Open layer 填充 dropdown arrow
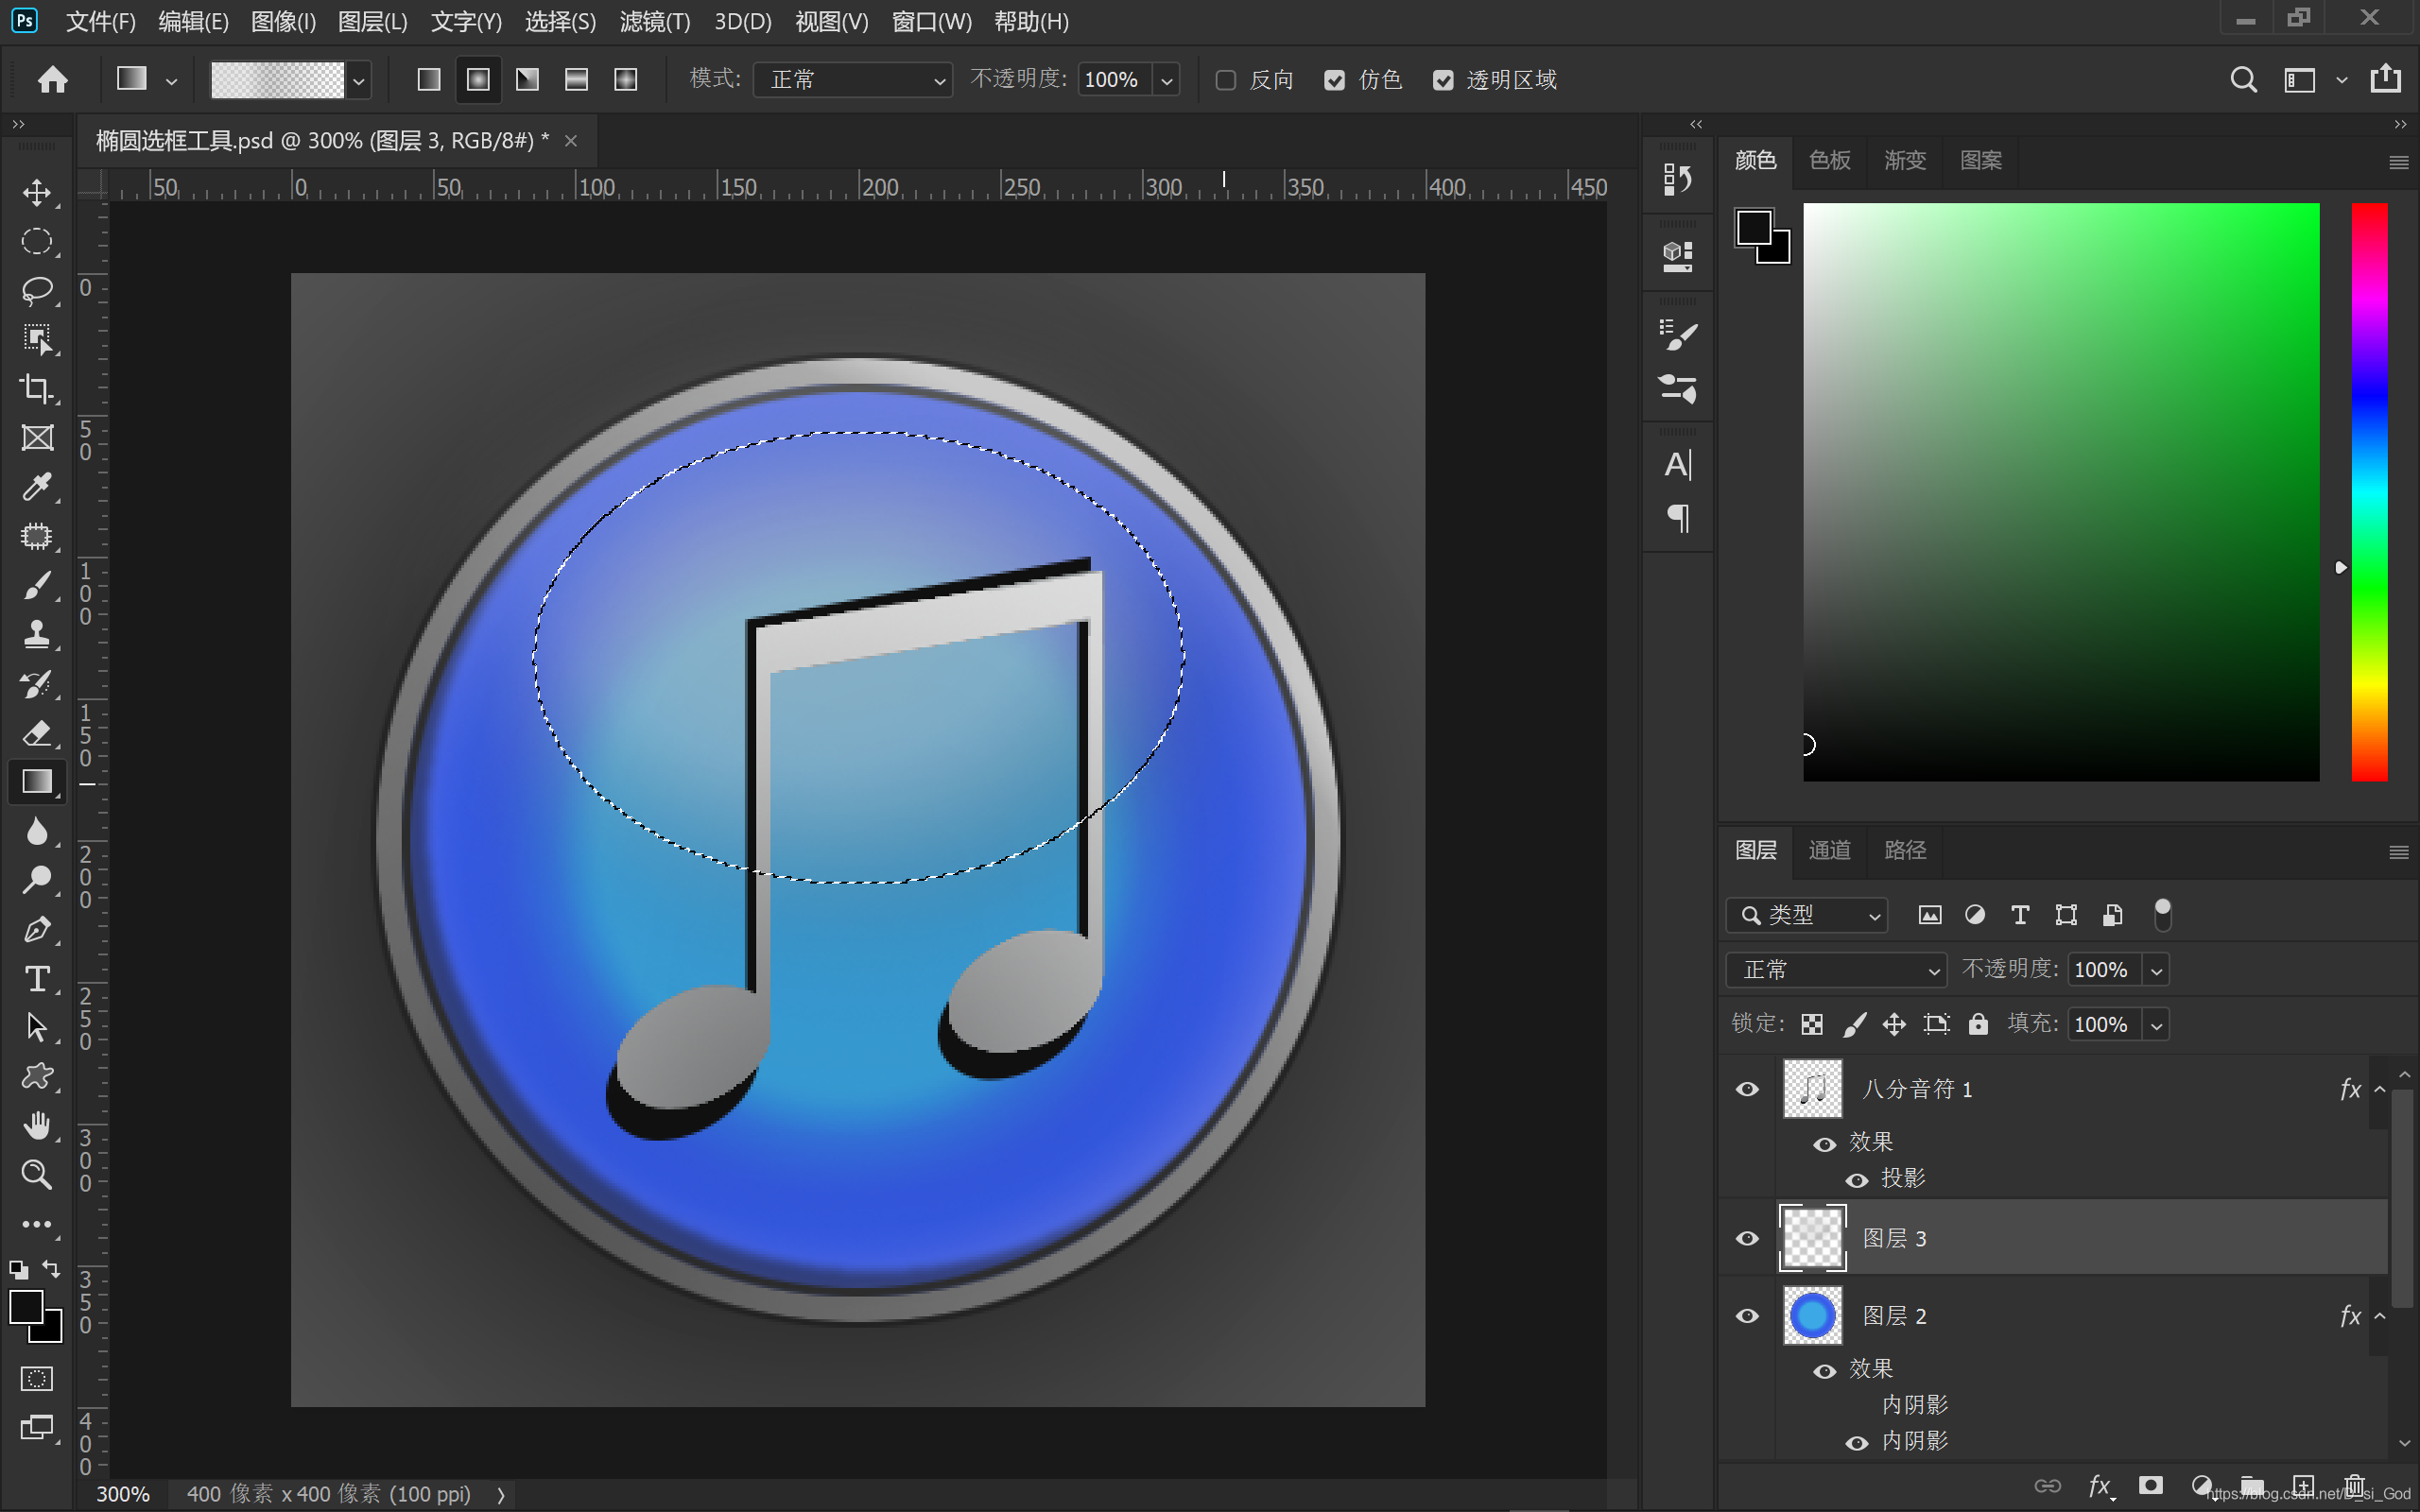This screenshot has width=2420, height=1512. [2156, 1025]
